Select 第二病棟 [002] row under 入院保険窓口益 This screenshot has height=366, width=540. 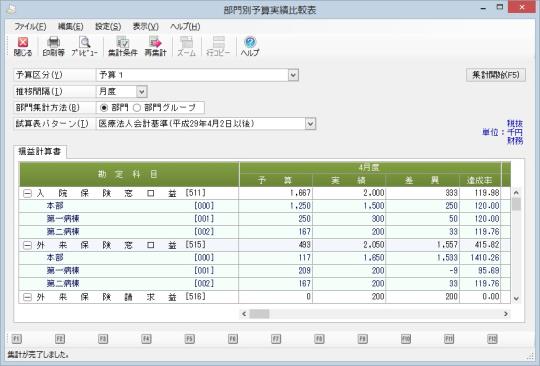point(264,232)
